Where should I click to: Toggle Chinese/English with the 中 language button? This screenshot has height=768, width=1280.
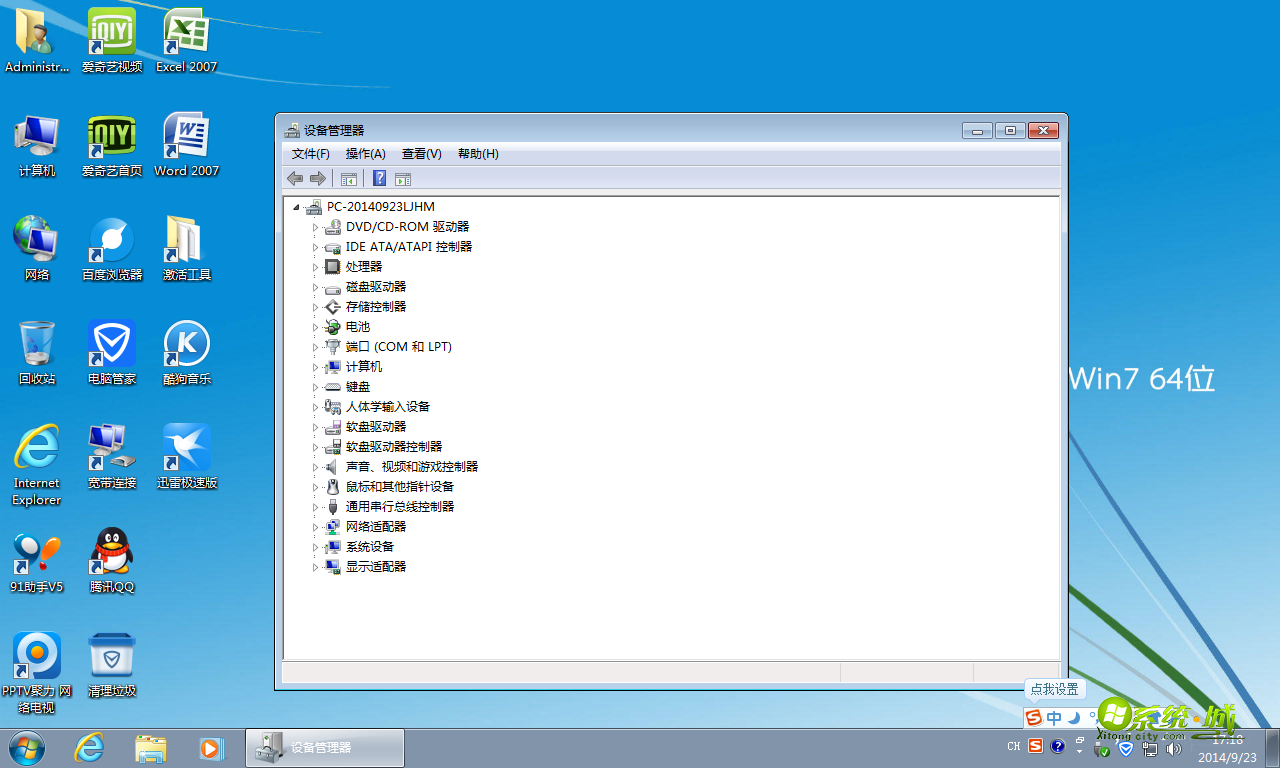(x=1053, y=717)
